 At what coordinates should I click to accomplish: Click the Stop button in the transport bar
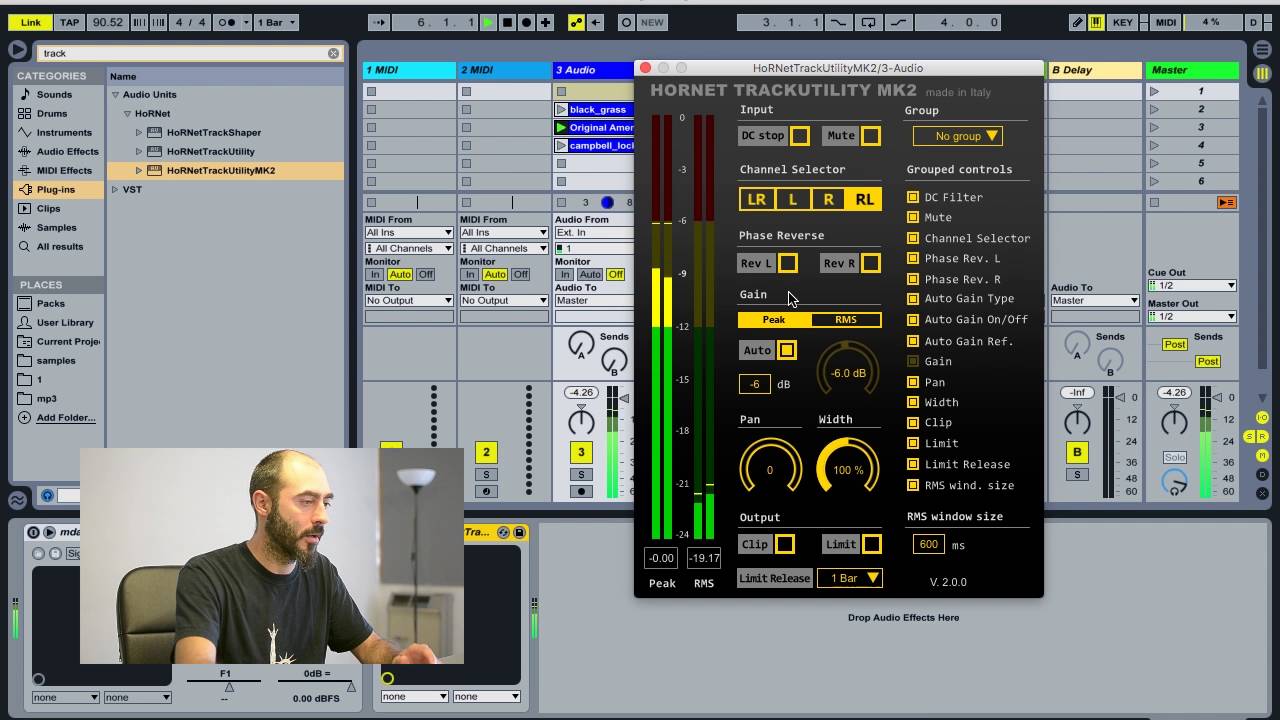coord(507,22)
